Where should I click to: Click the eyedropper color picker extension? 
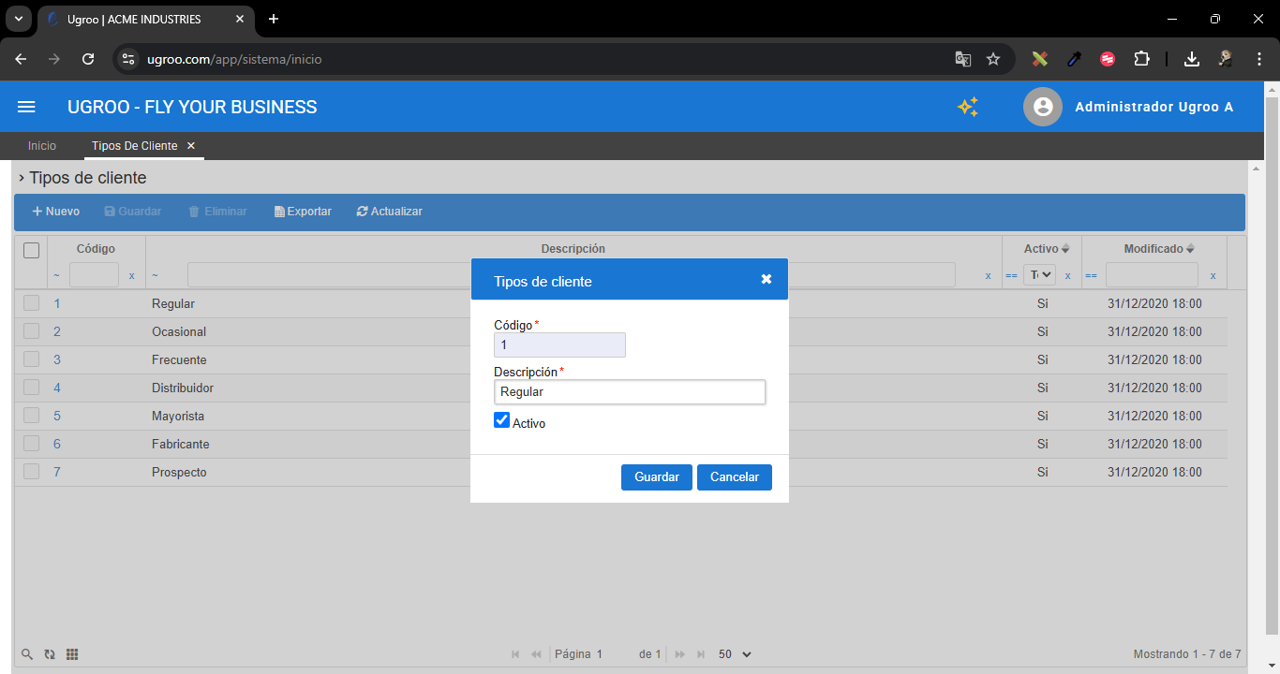pos(1074,59)
